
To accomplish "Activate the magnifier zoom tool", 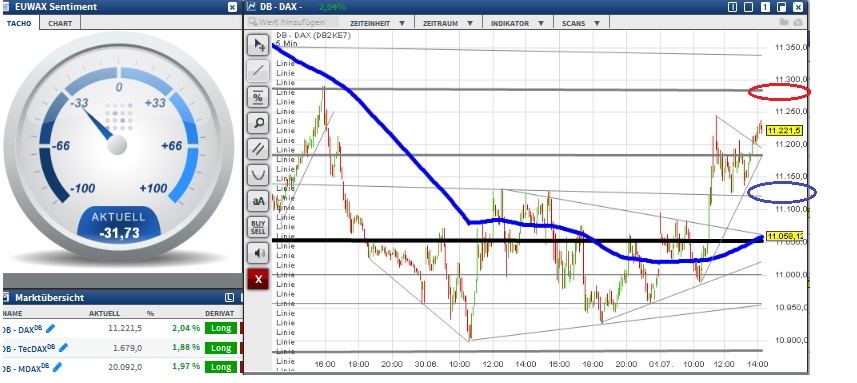I will (258, 123).
